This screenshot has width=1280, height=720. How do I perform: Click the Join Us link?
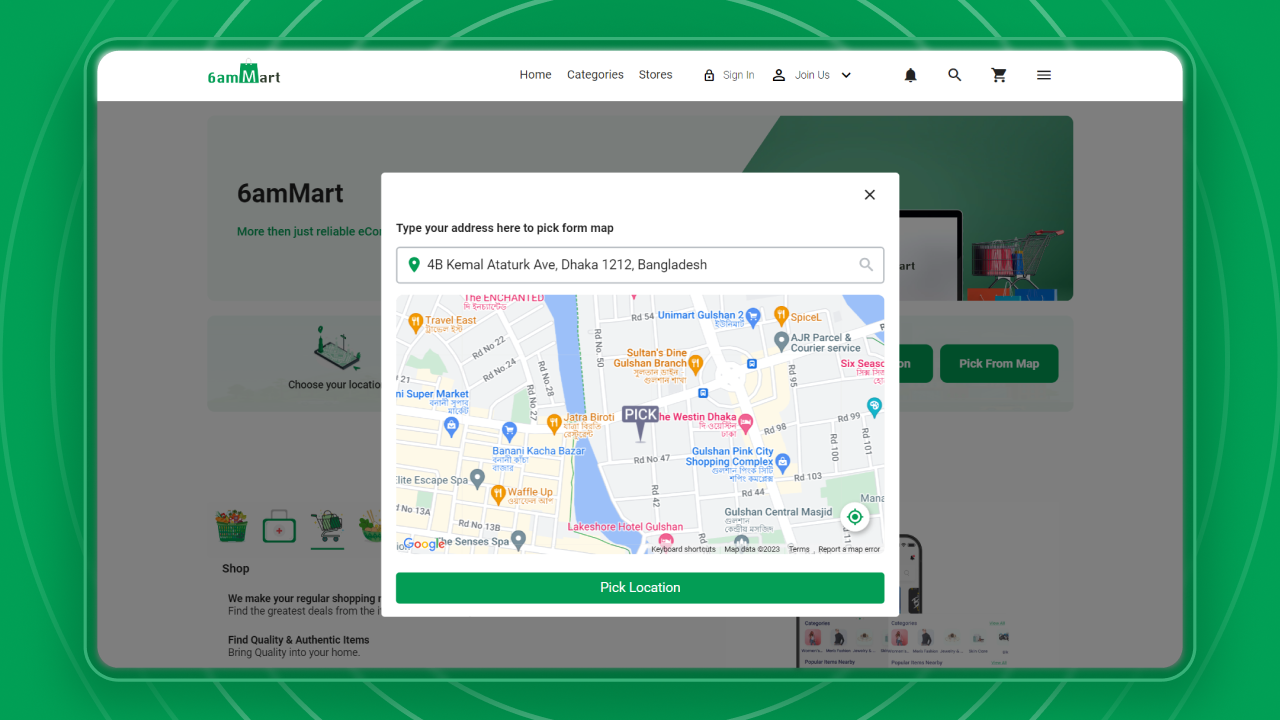pyautogui.click(x=812, y=75)
